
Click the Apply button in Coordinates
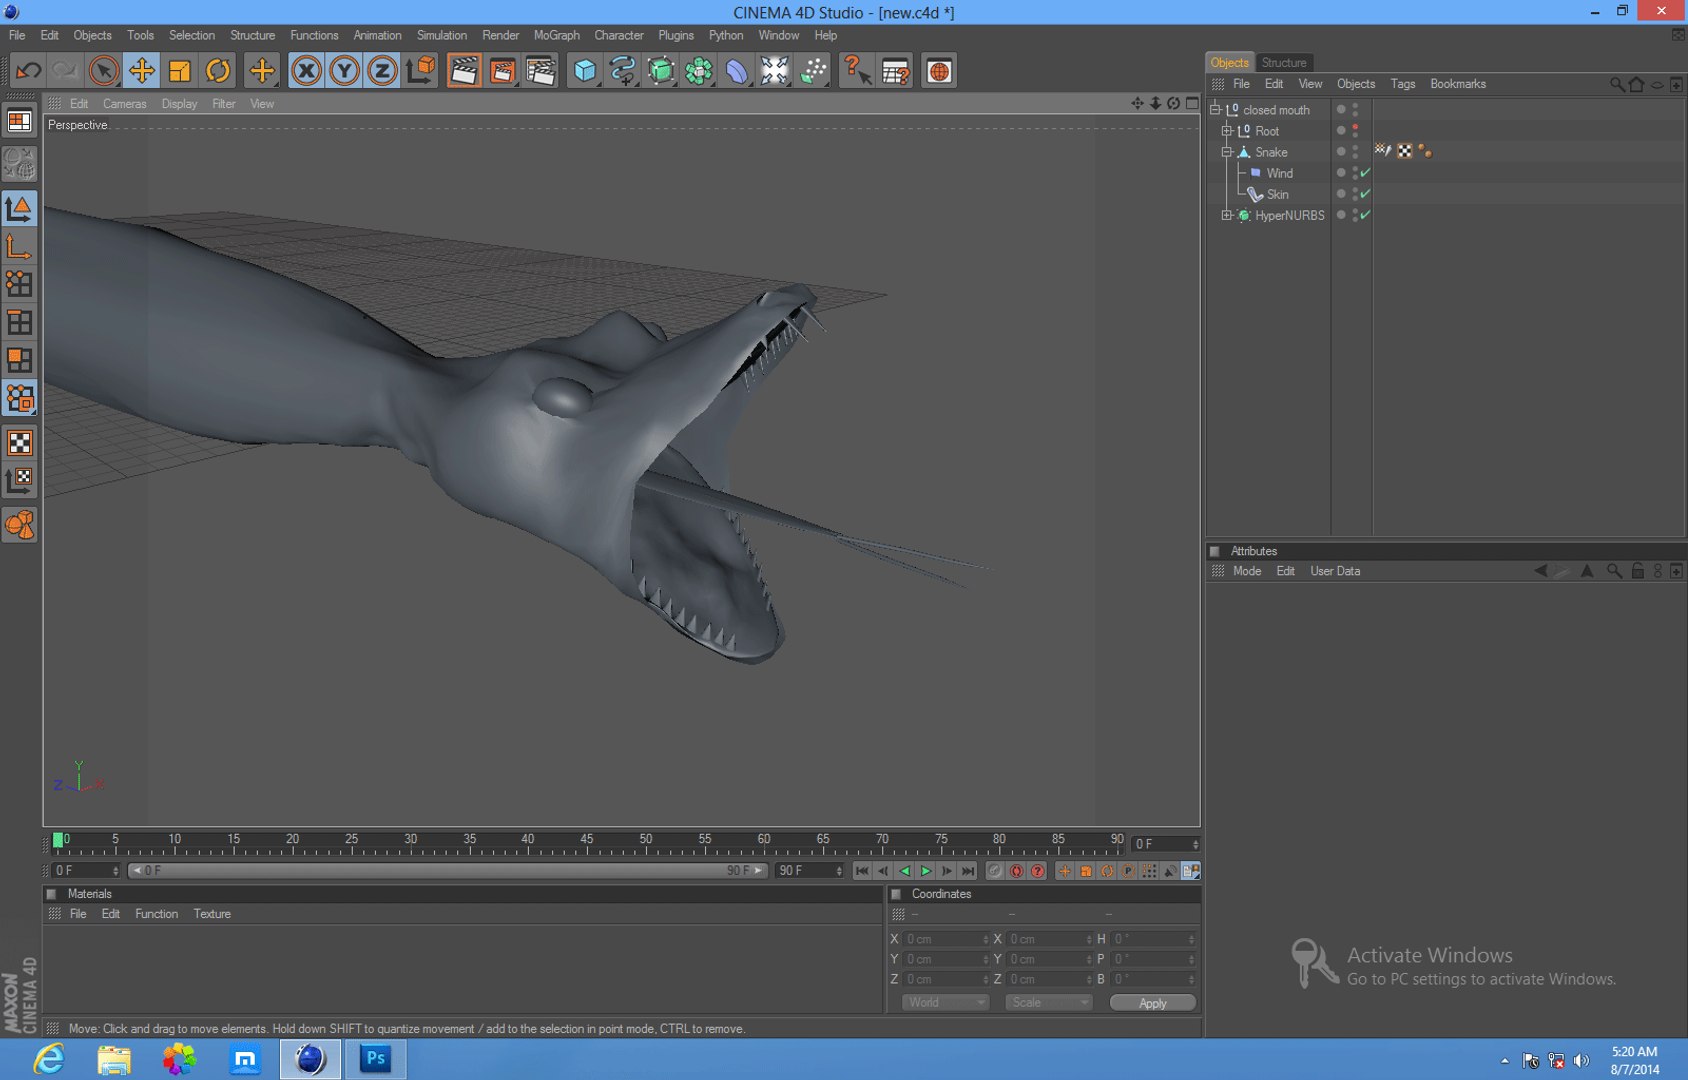pos(1152,1003)
